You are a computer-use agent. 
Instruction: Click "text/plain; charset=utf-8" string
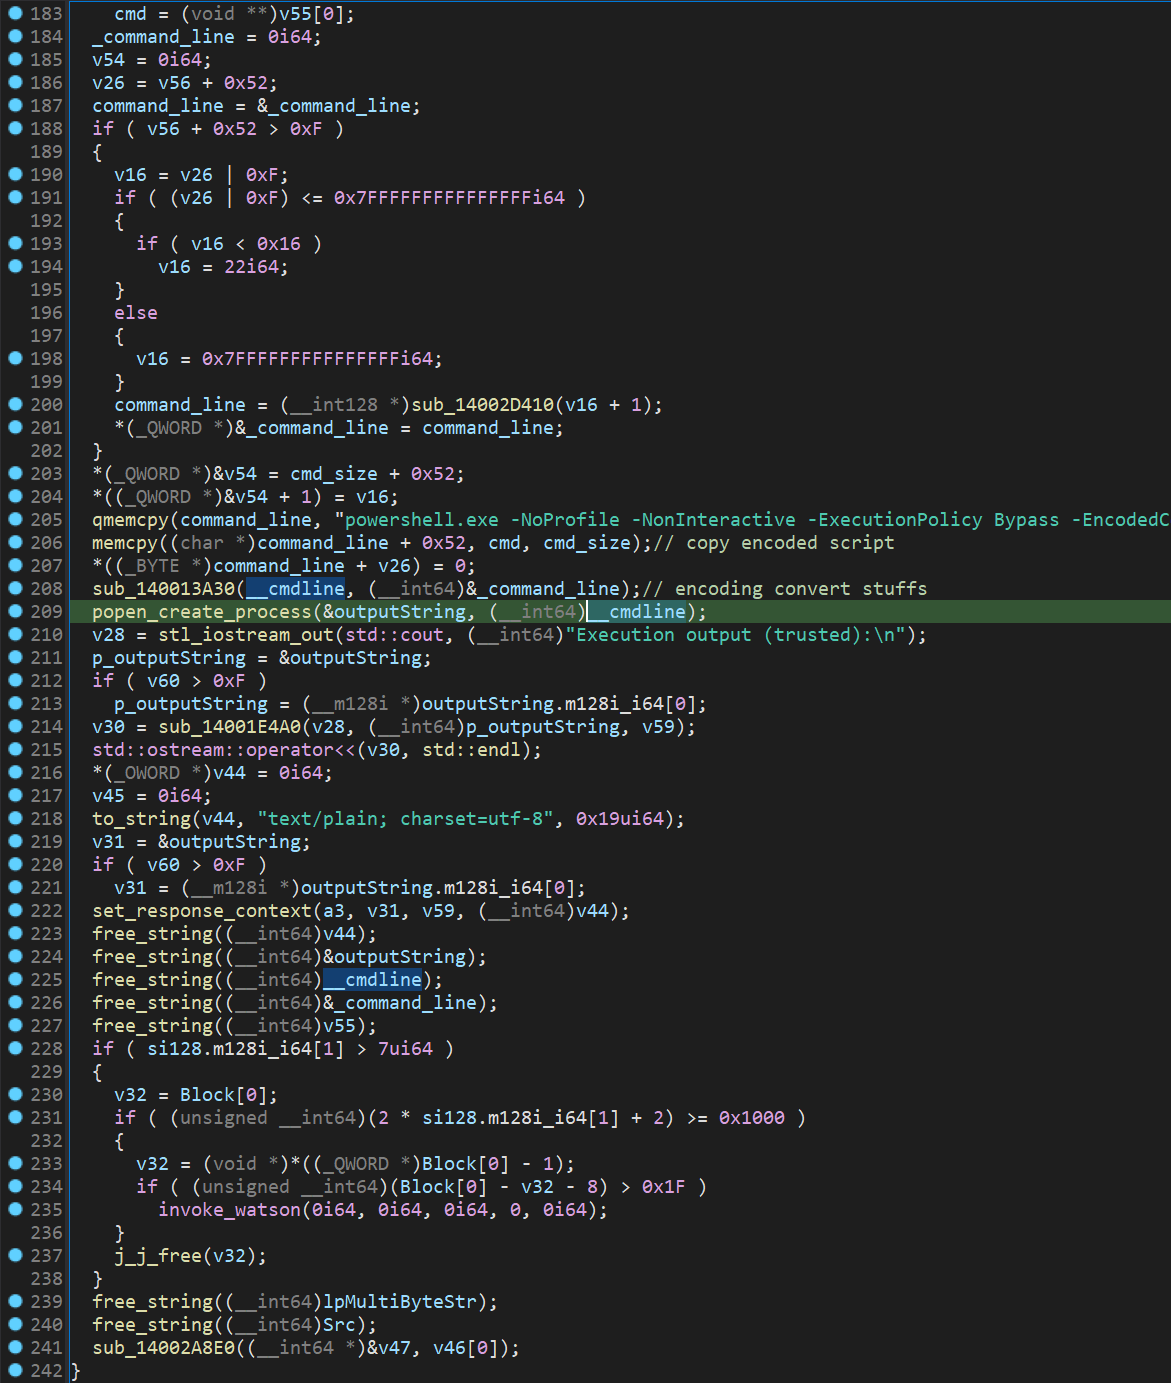(406, 819)
